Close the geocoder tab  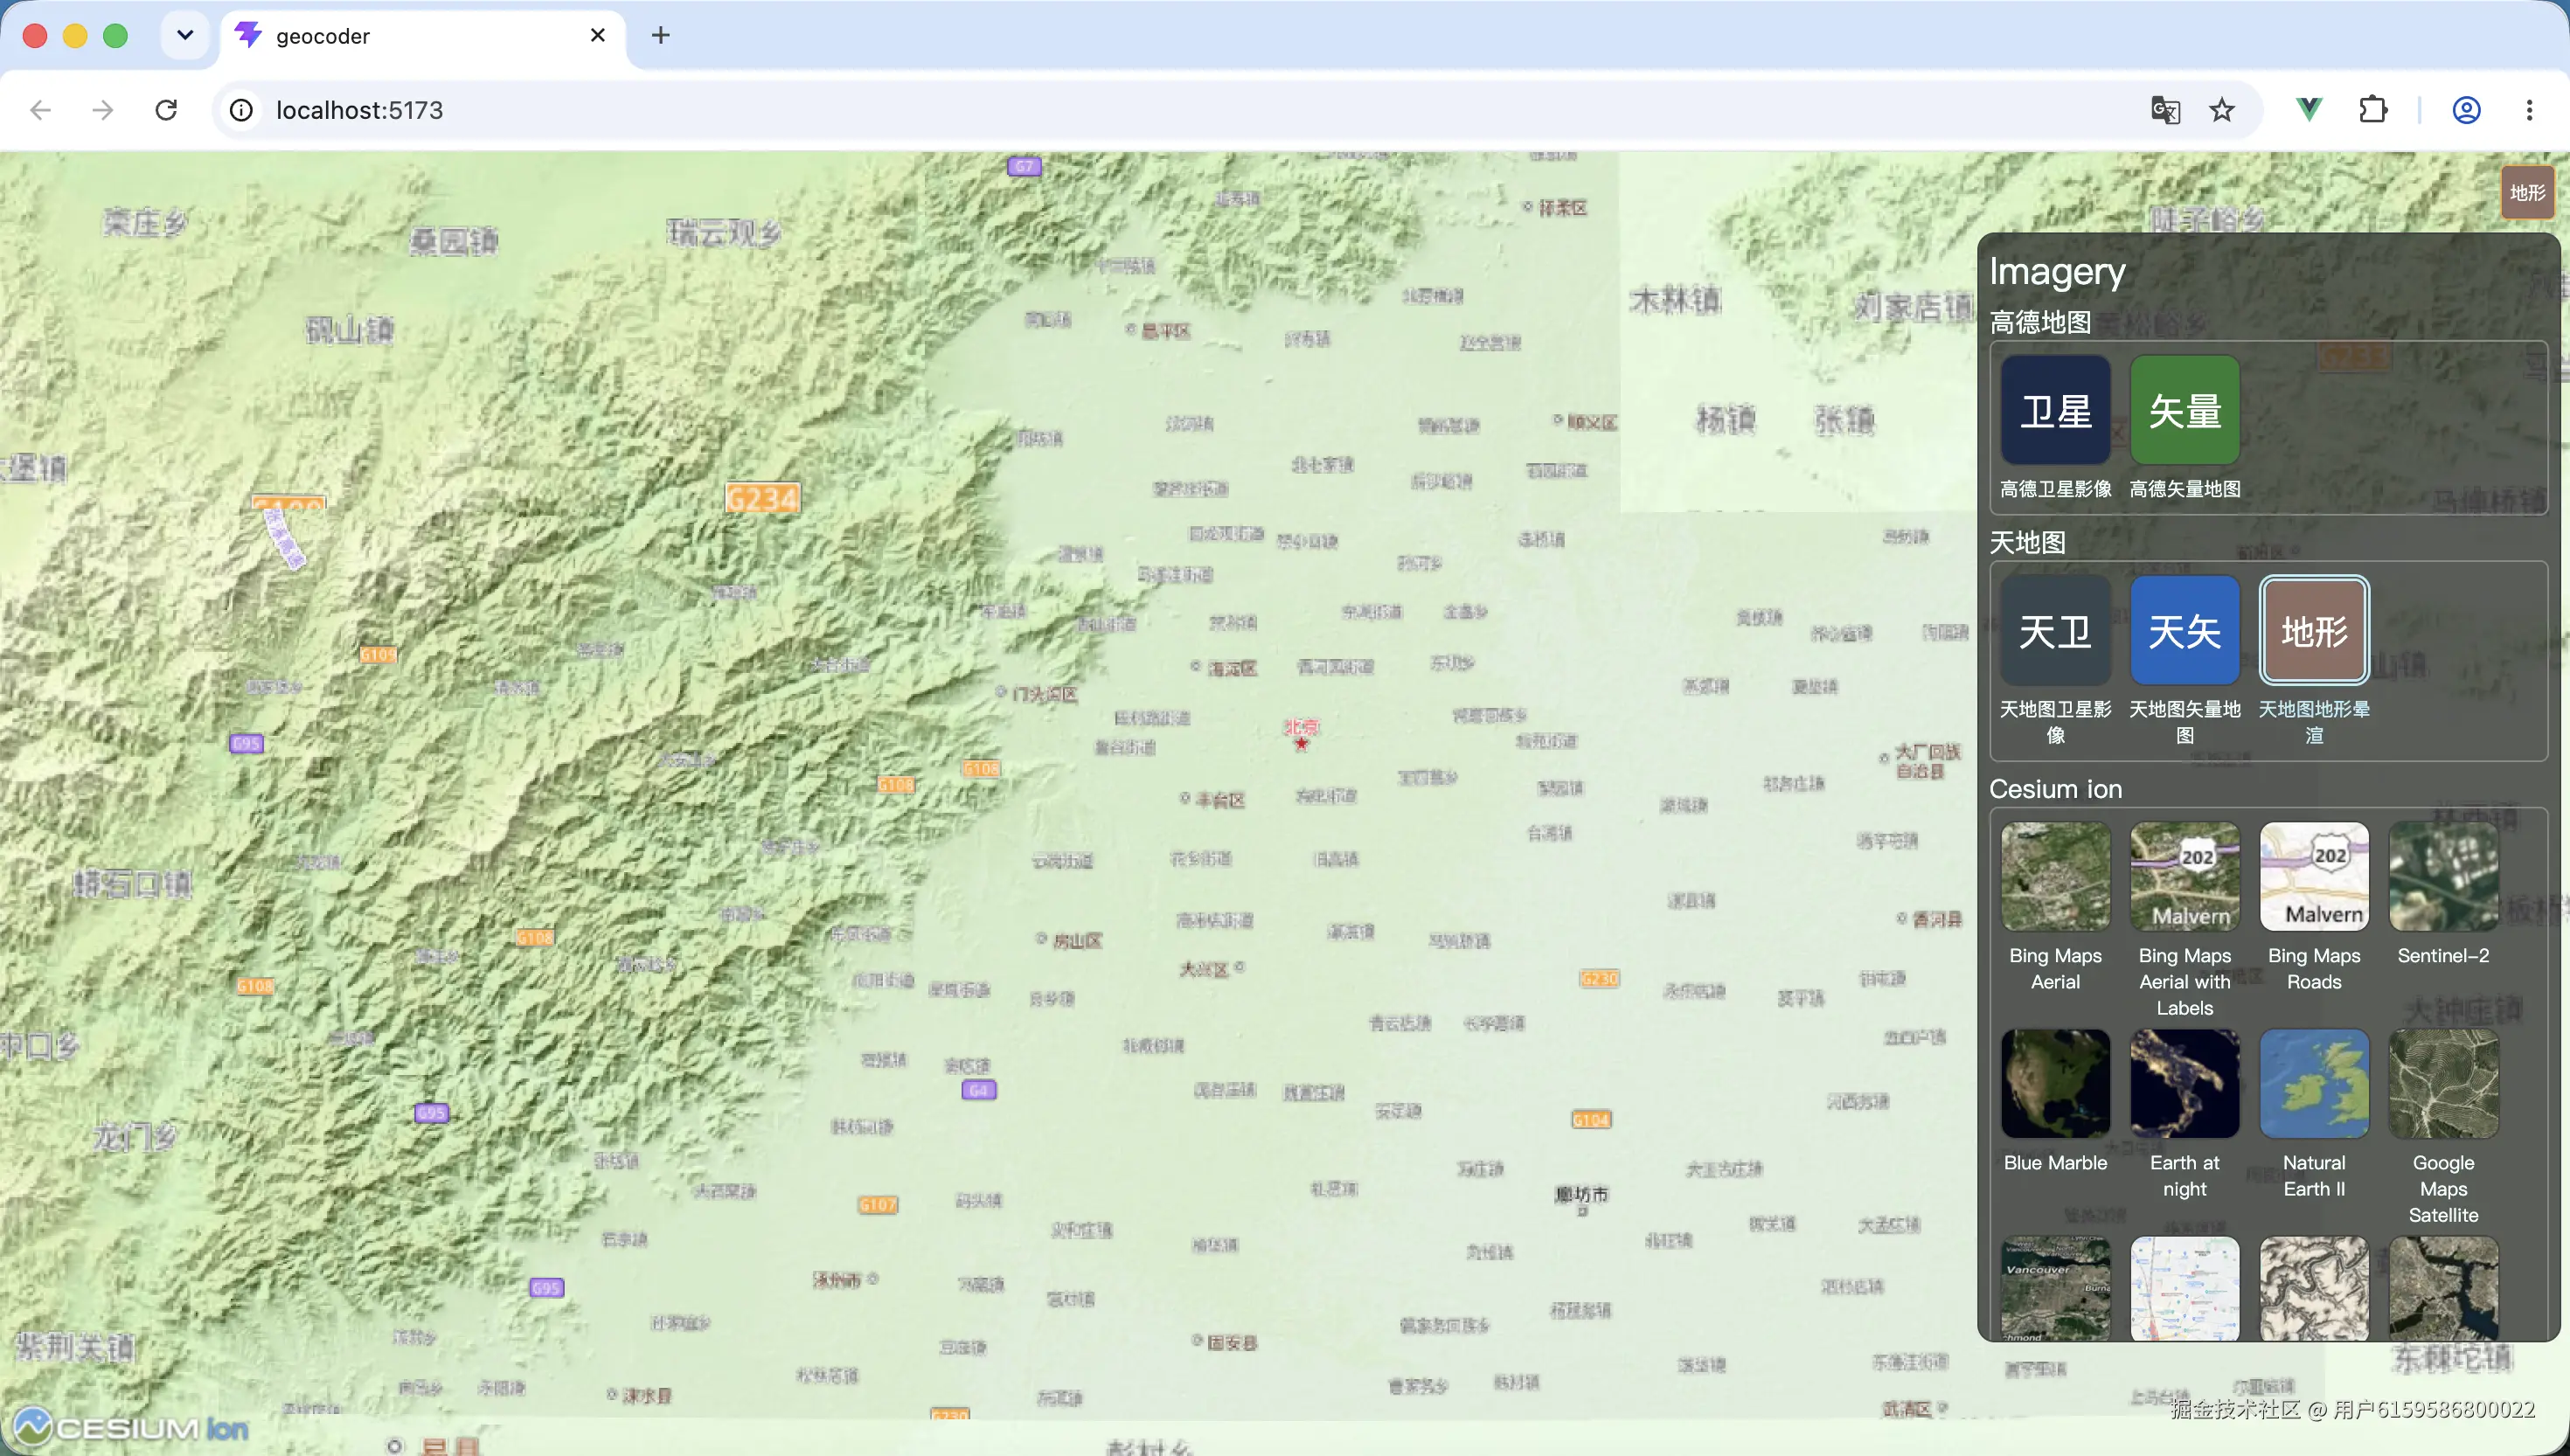click(598, 35)
